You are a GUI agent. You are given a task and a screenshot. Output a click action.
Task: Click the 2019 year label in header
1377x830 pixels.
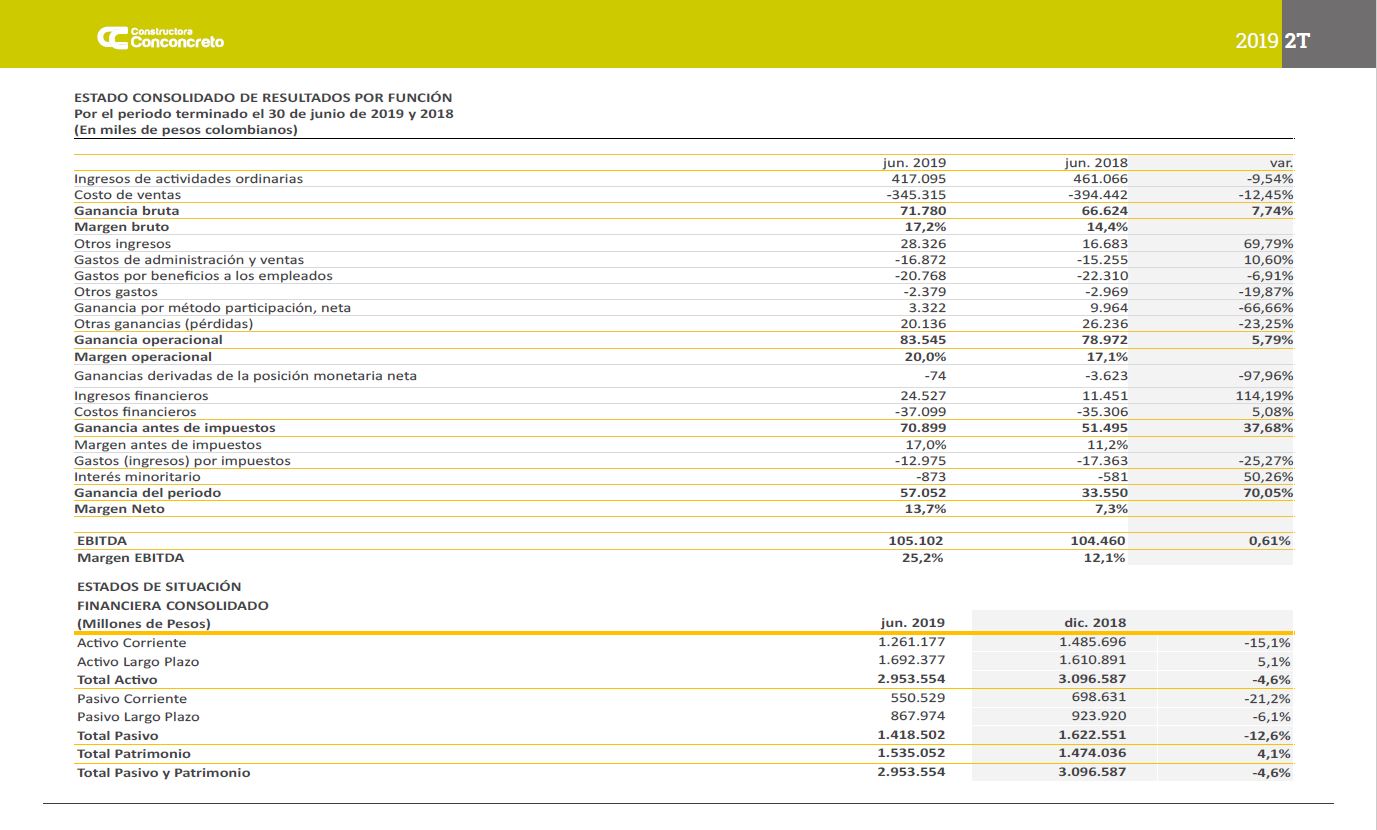click(x=1257, y=41)
